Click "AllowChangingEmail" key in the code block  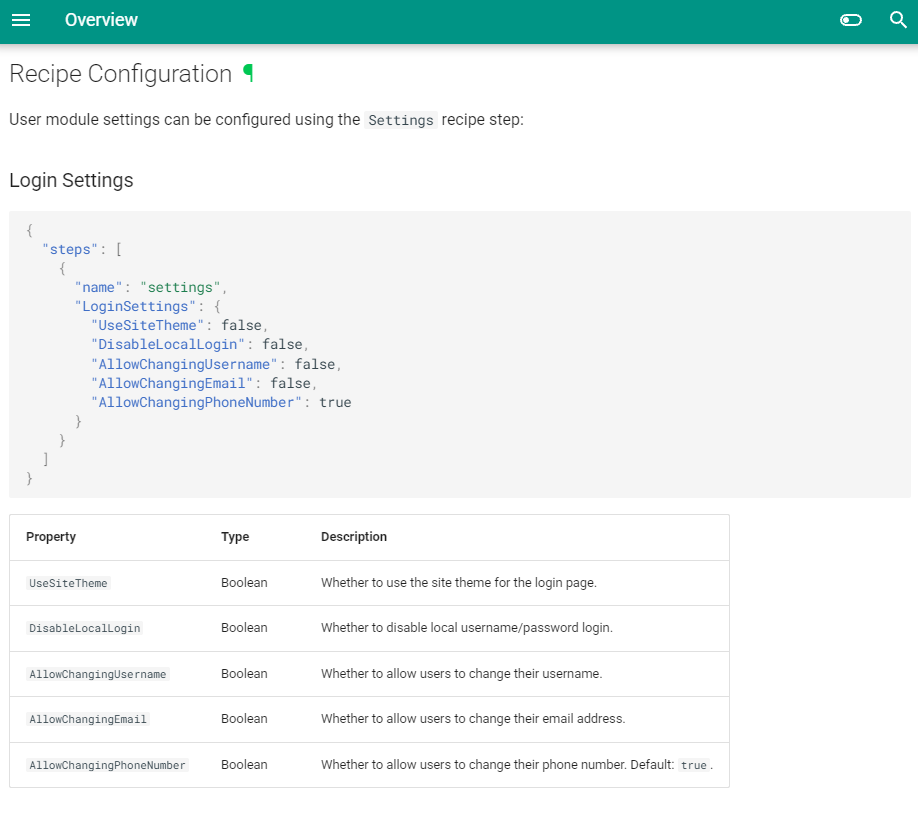pyautogui.click(x=172, y=383)
